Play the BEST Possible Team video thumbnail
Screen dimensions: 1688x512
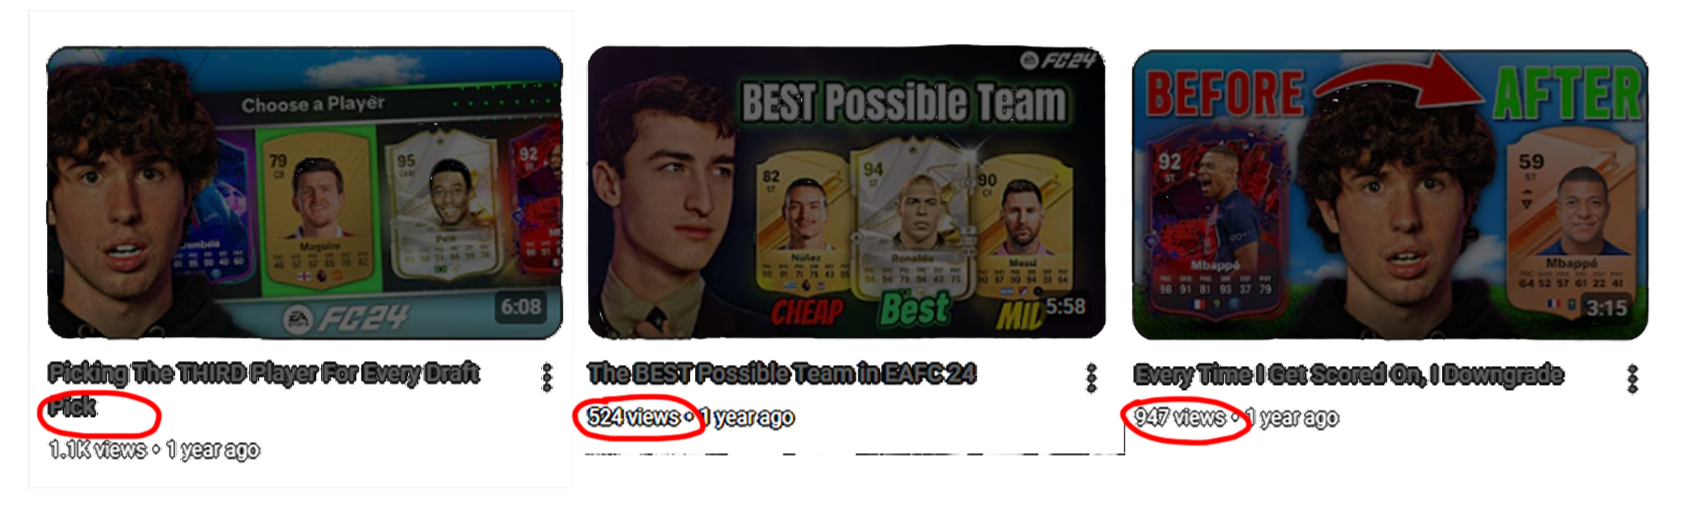click(x=846, y=192)
